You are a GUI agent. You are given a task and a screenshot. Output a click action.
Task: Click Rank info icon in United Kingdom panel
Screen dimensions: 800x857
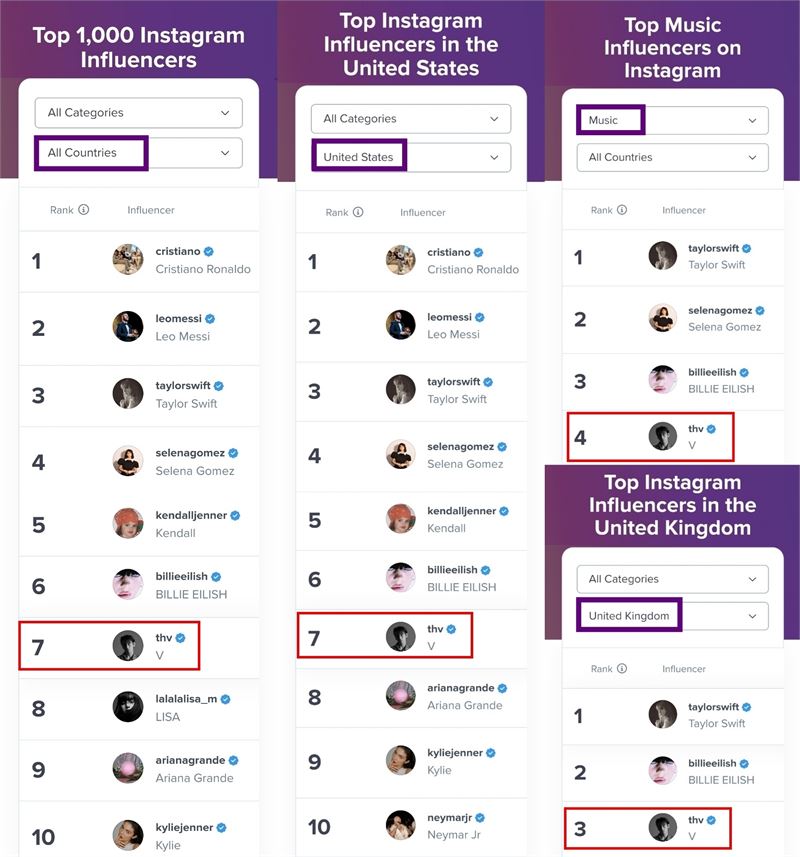pyautogui.click(x=622, y=668)
